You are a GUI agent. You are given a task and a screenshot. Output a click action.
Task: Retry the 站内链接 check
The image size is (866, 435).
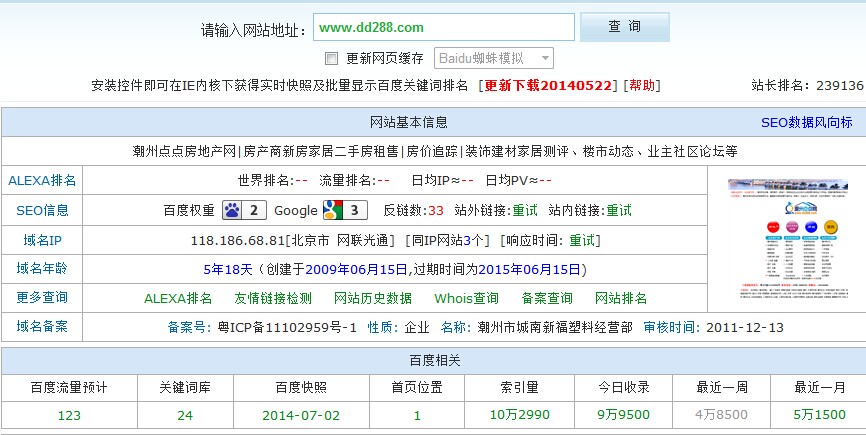tap(619, 210)
